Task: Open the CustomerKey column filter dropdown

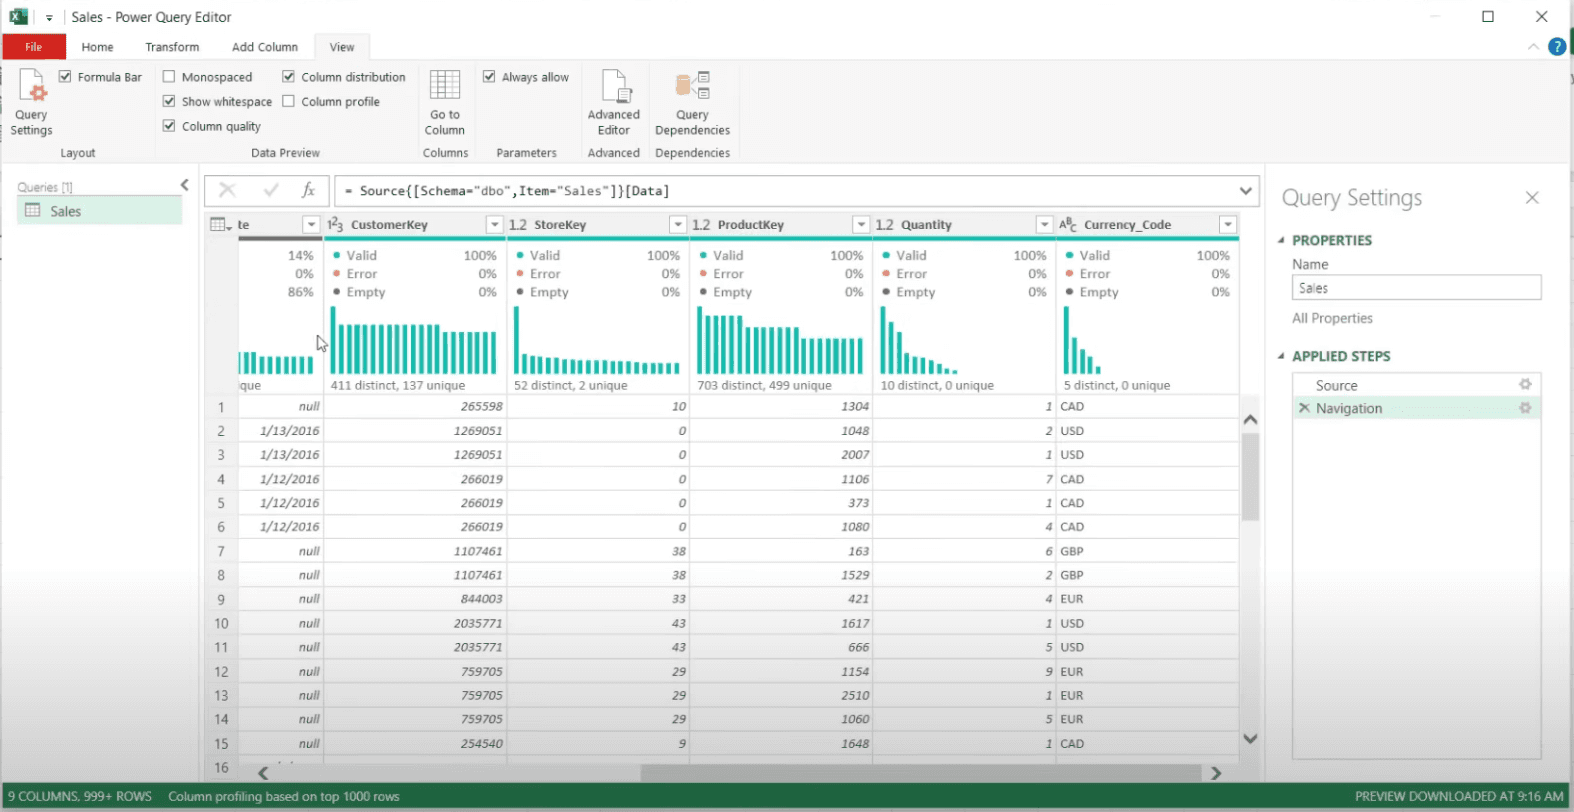Action: [494, 225]
